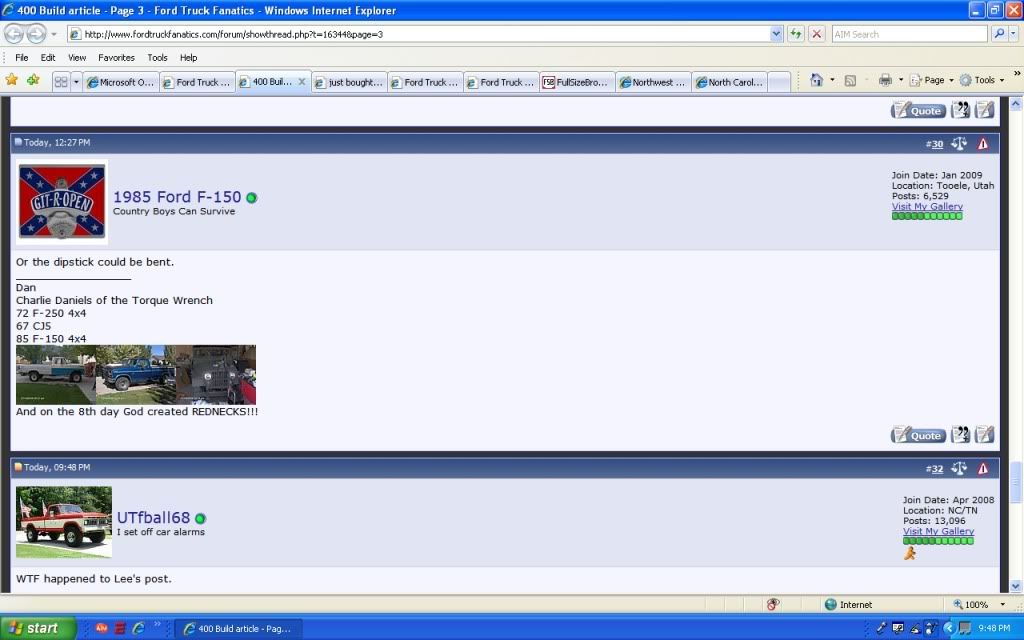This screenshot has height=640, width=1024.
Task: Click the Internet Explorer quick launch icon
Action: tap(138, 628)
